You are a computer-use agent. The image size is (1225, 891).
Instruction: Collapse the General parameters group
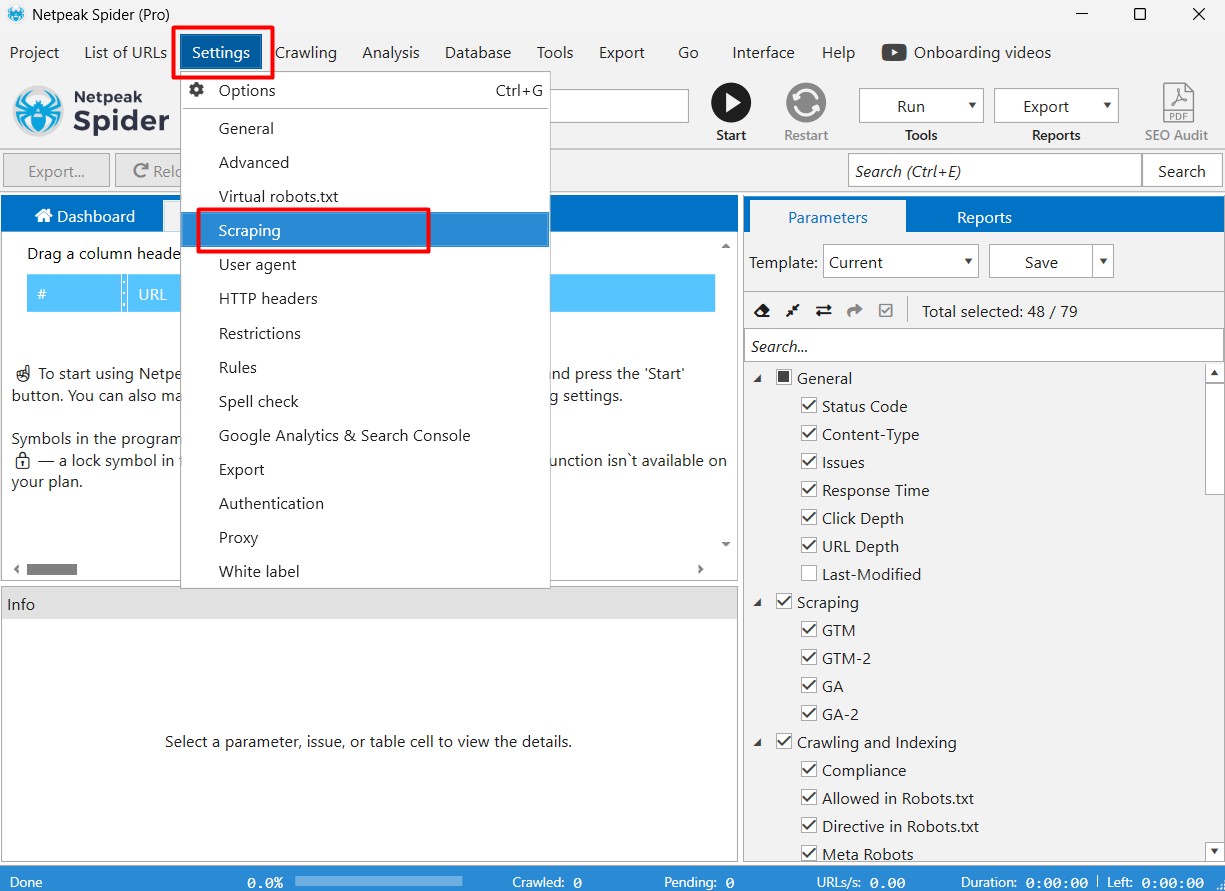[757, 378]
